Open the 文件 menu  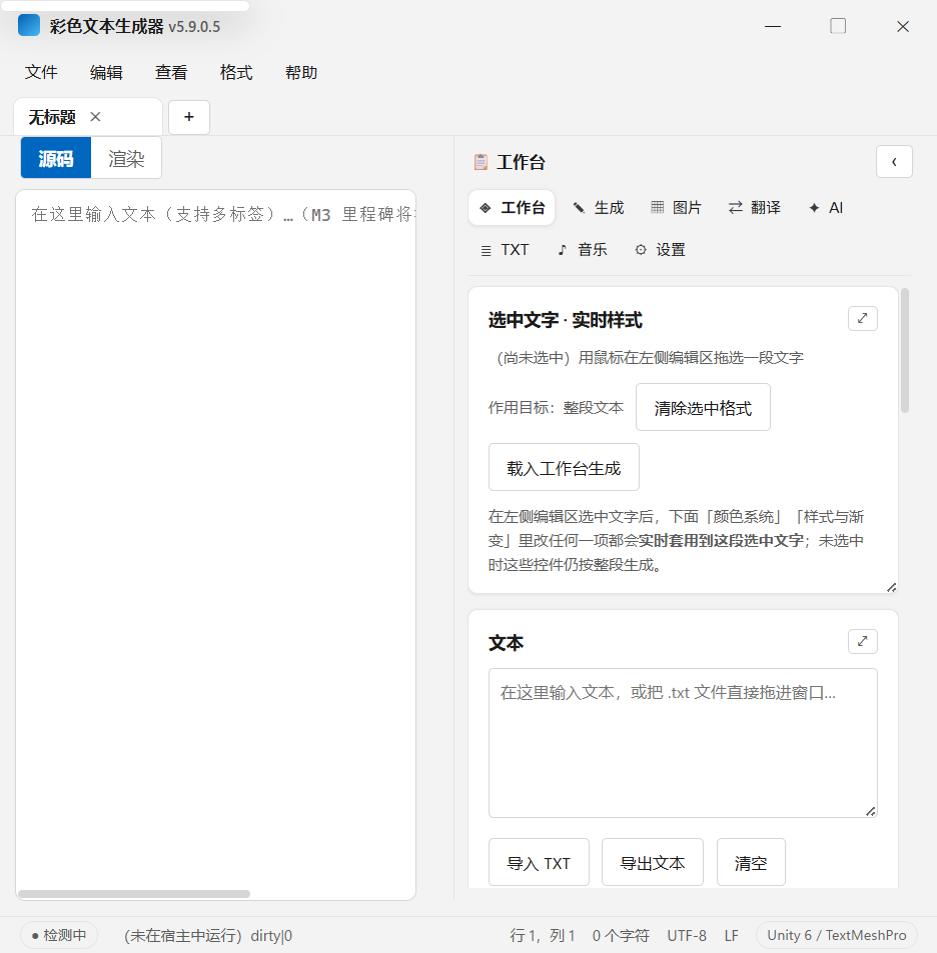coord(41,72)
